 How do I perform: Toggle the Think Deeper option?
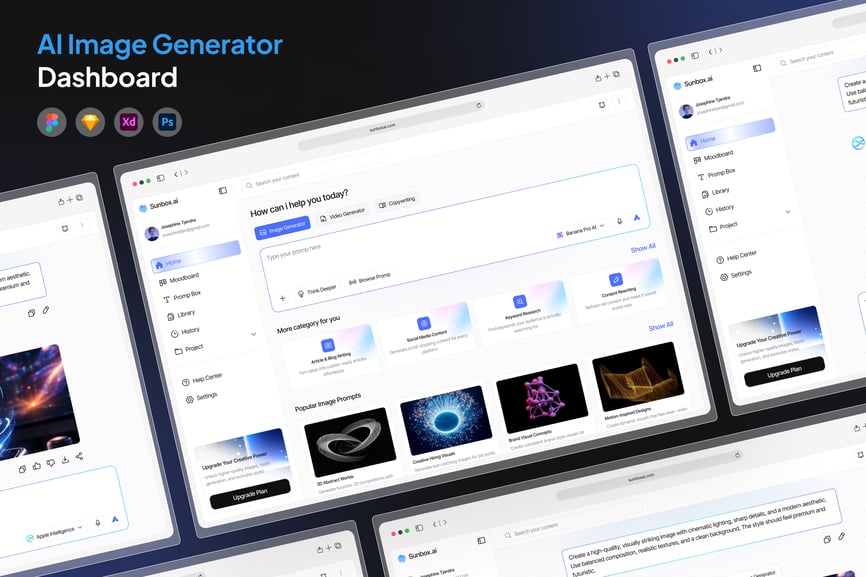tap(316, 287)
